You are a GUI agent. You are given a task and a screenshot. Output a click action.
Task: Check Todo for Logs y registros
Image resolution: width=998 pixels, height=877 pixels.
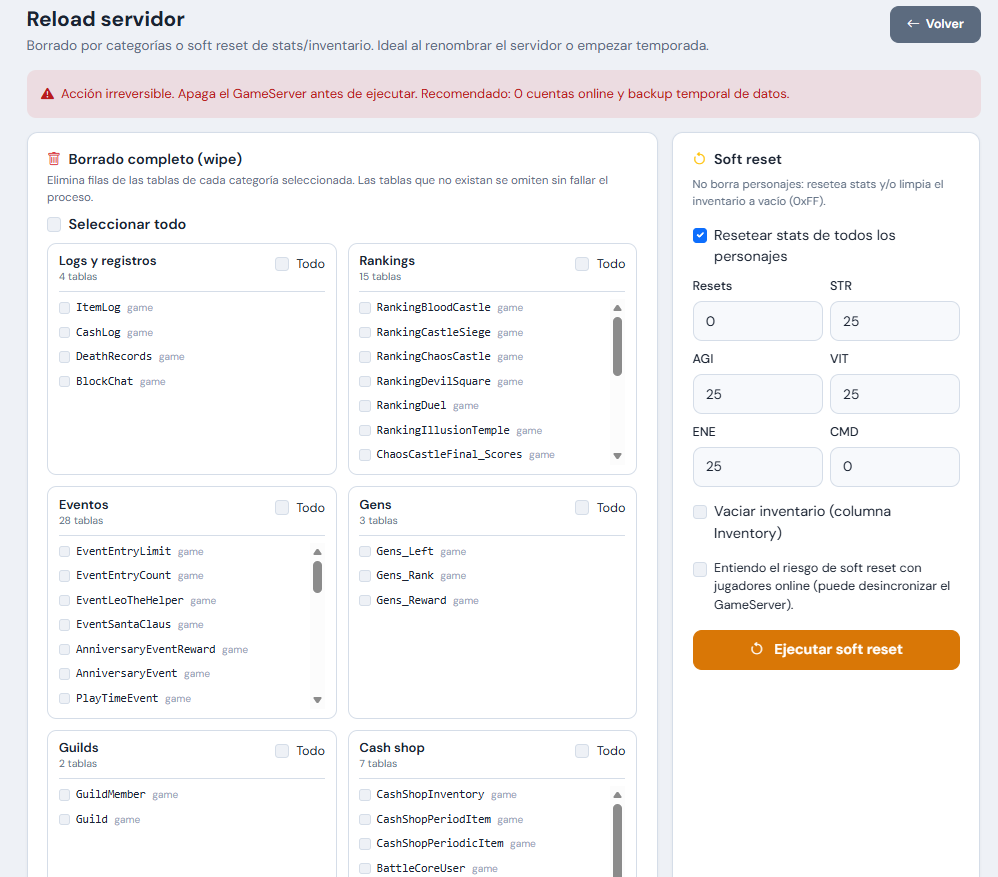(282, 263)
